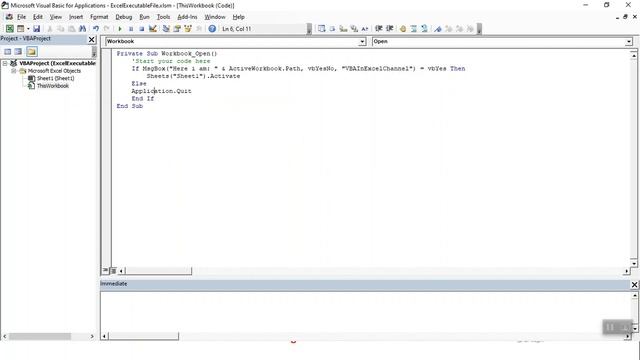Toggle Design Mode
The height and width of the screenshot is (360, 640).
(x=153, y=29)
